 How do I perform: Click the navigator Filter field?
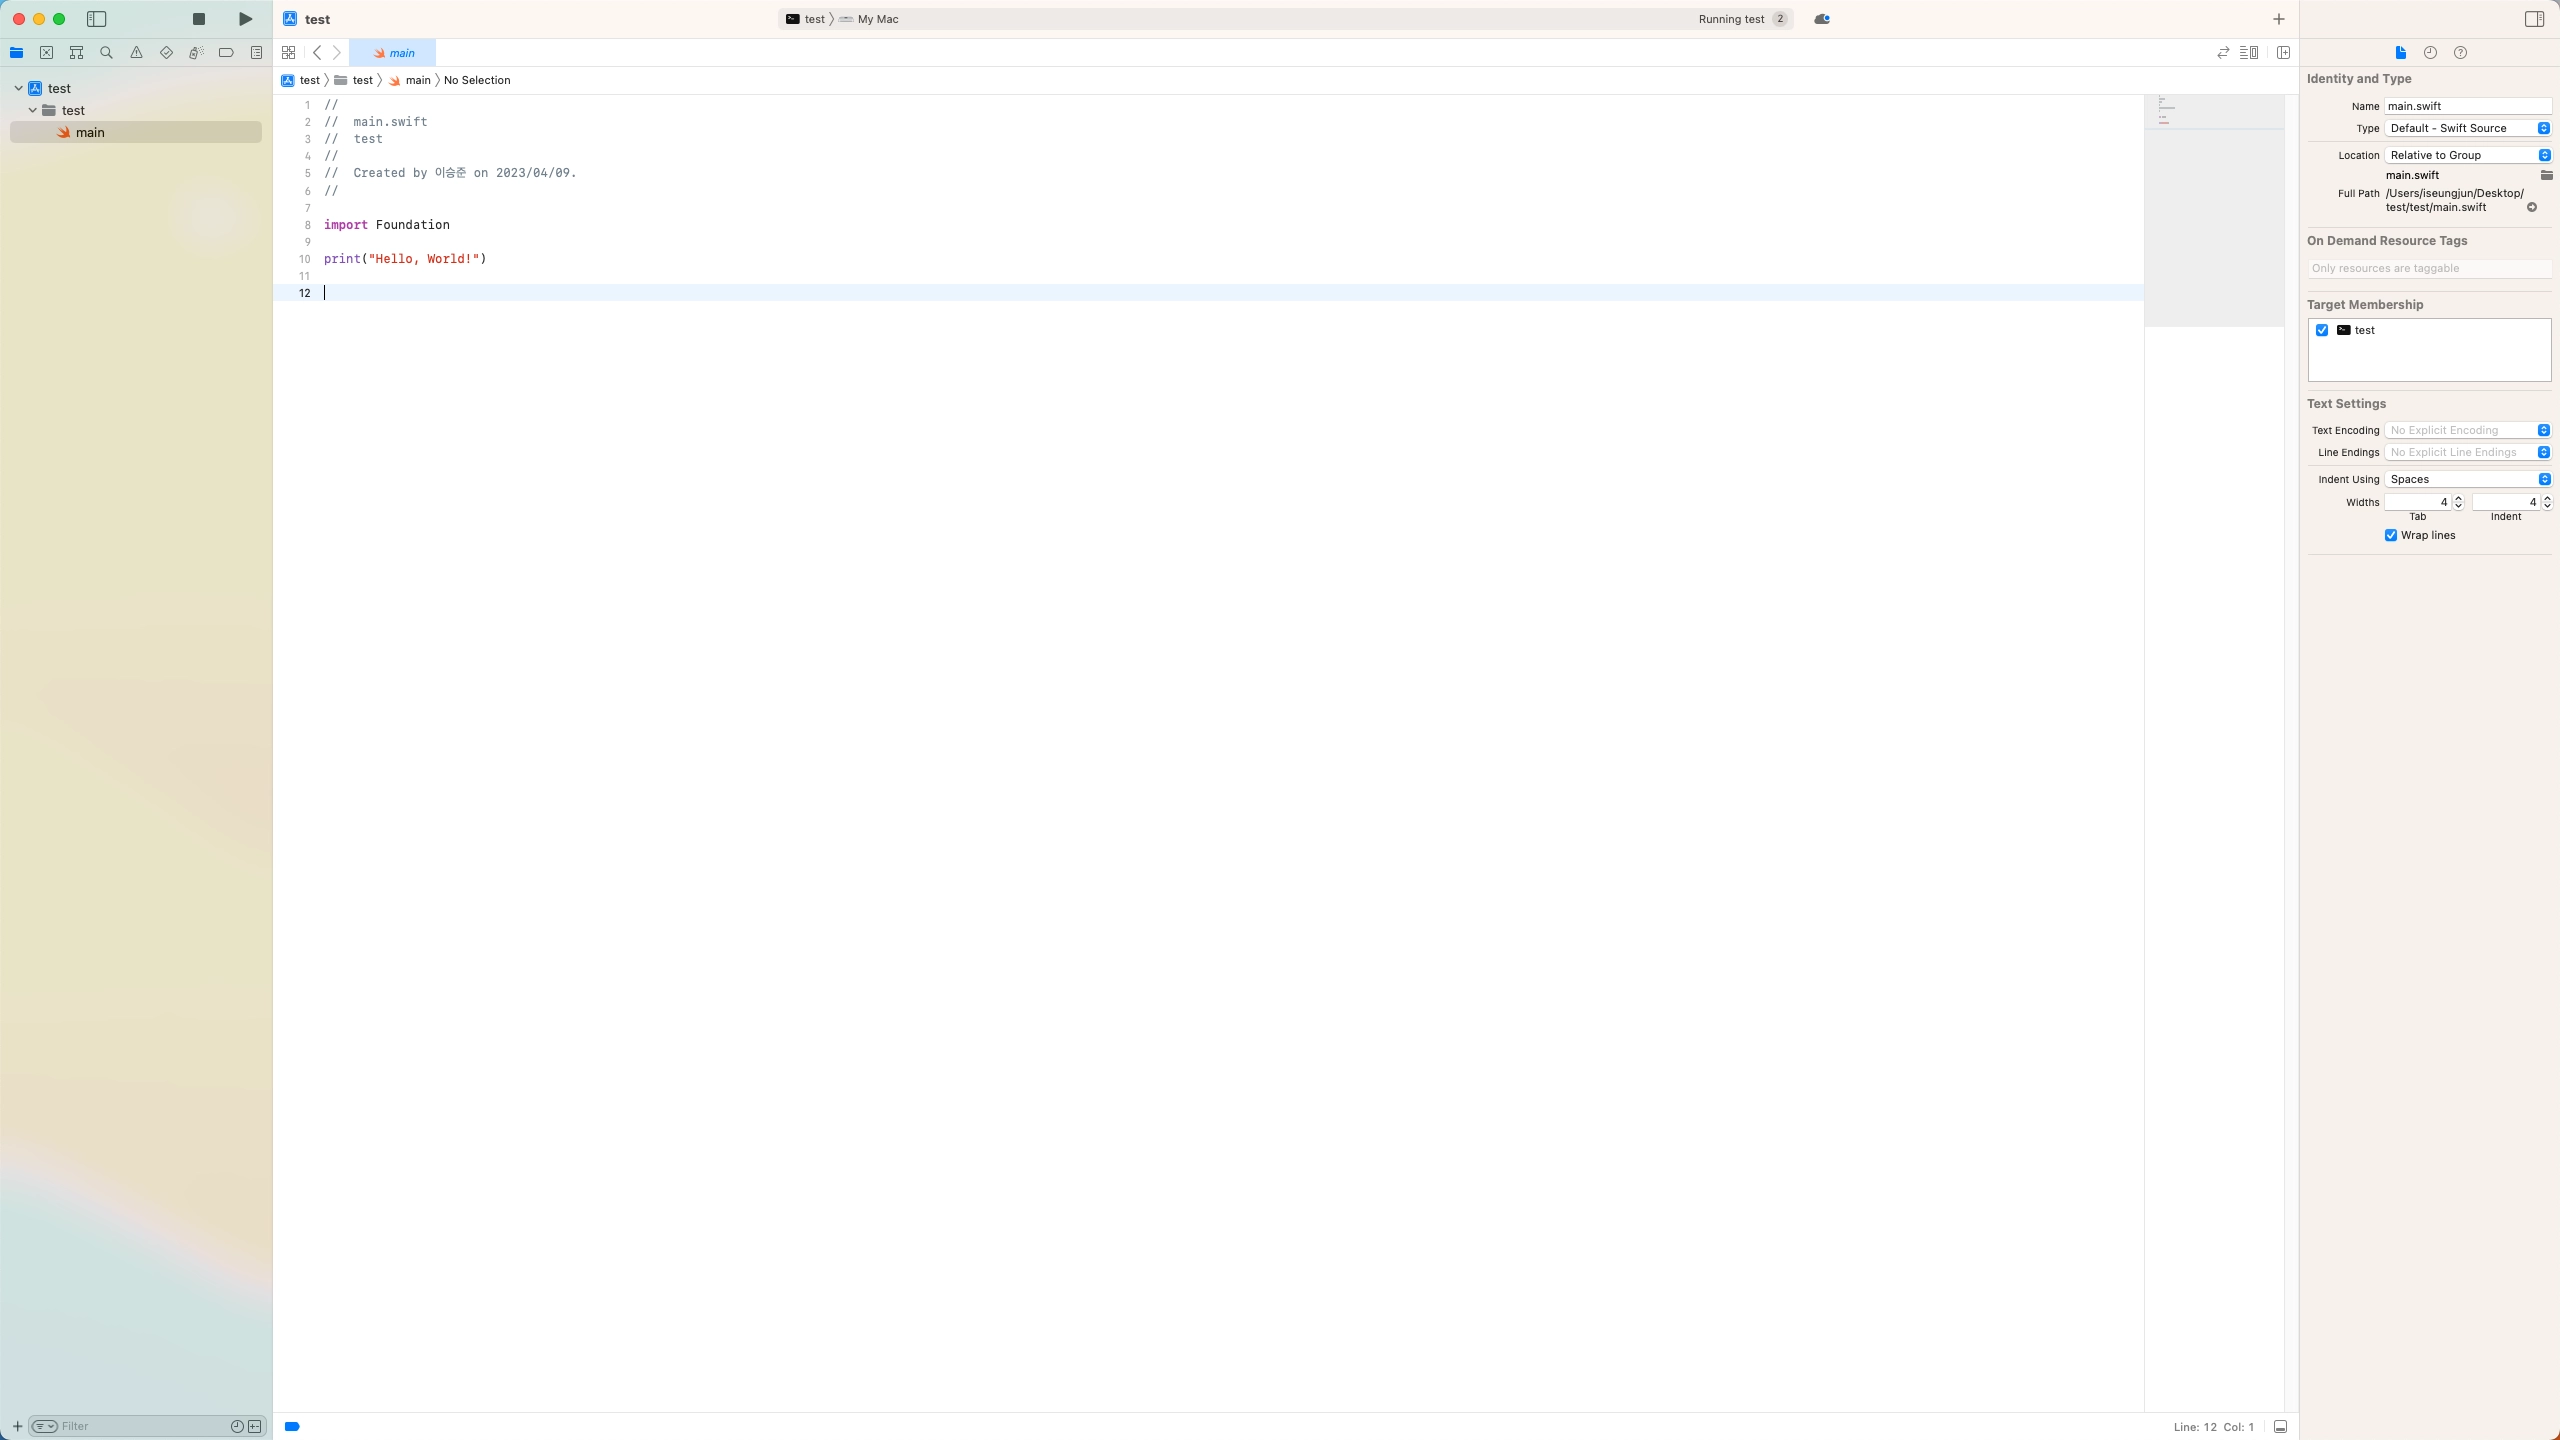coord(140,1426)
